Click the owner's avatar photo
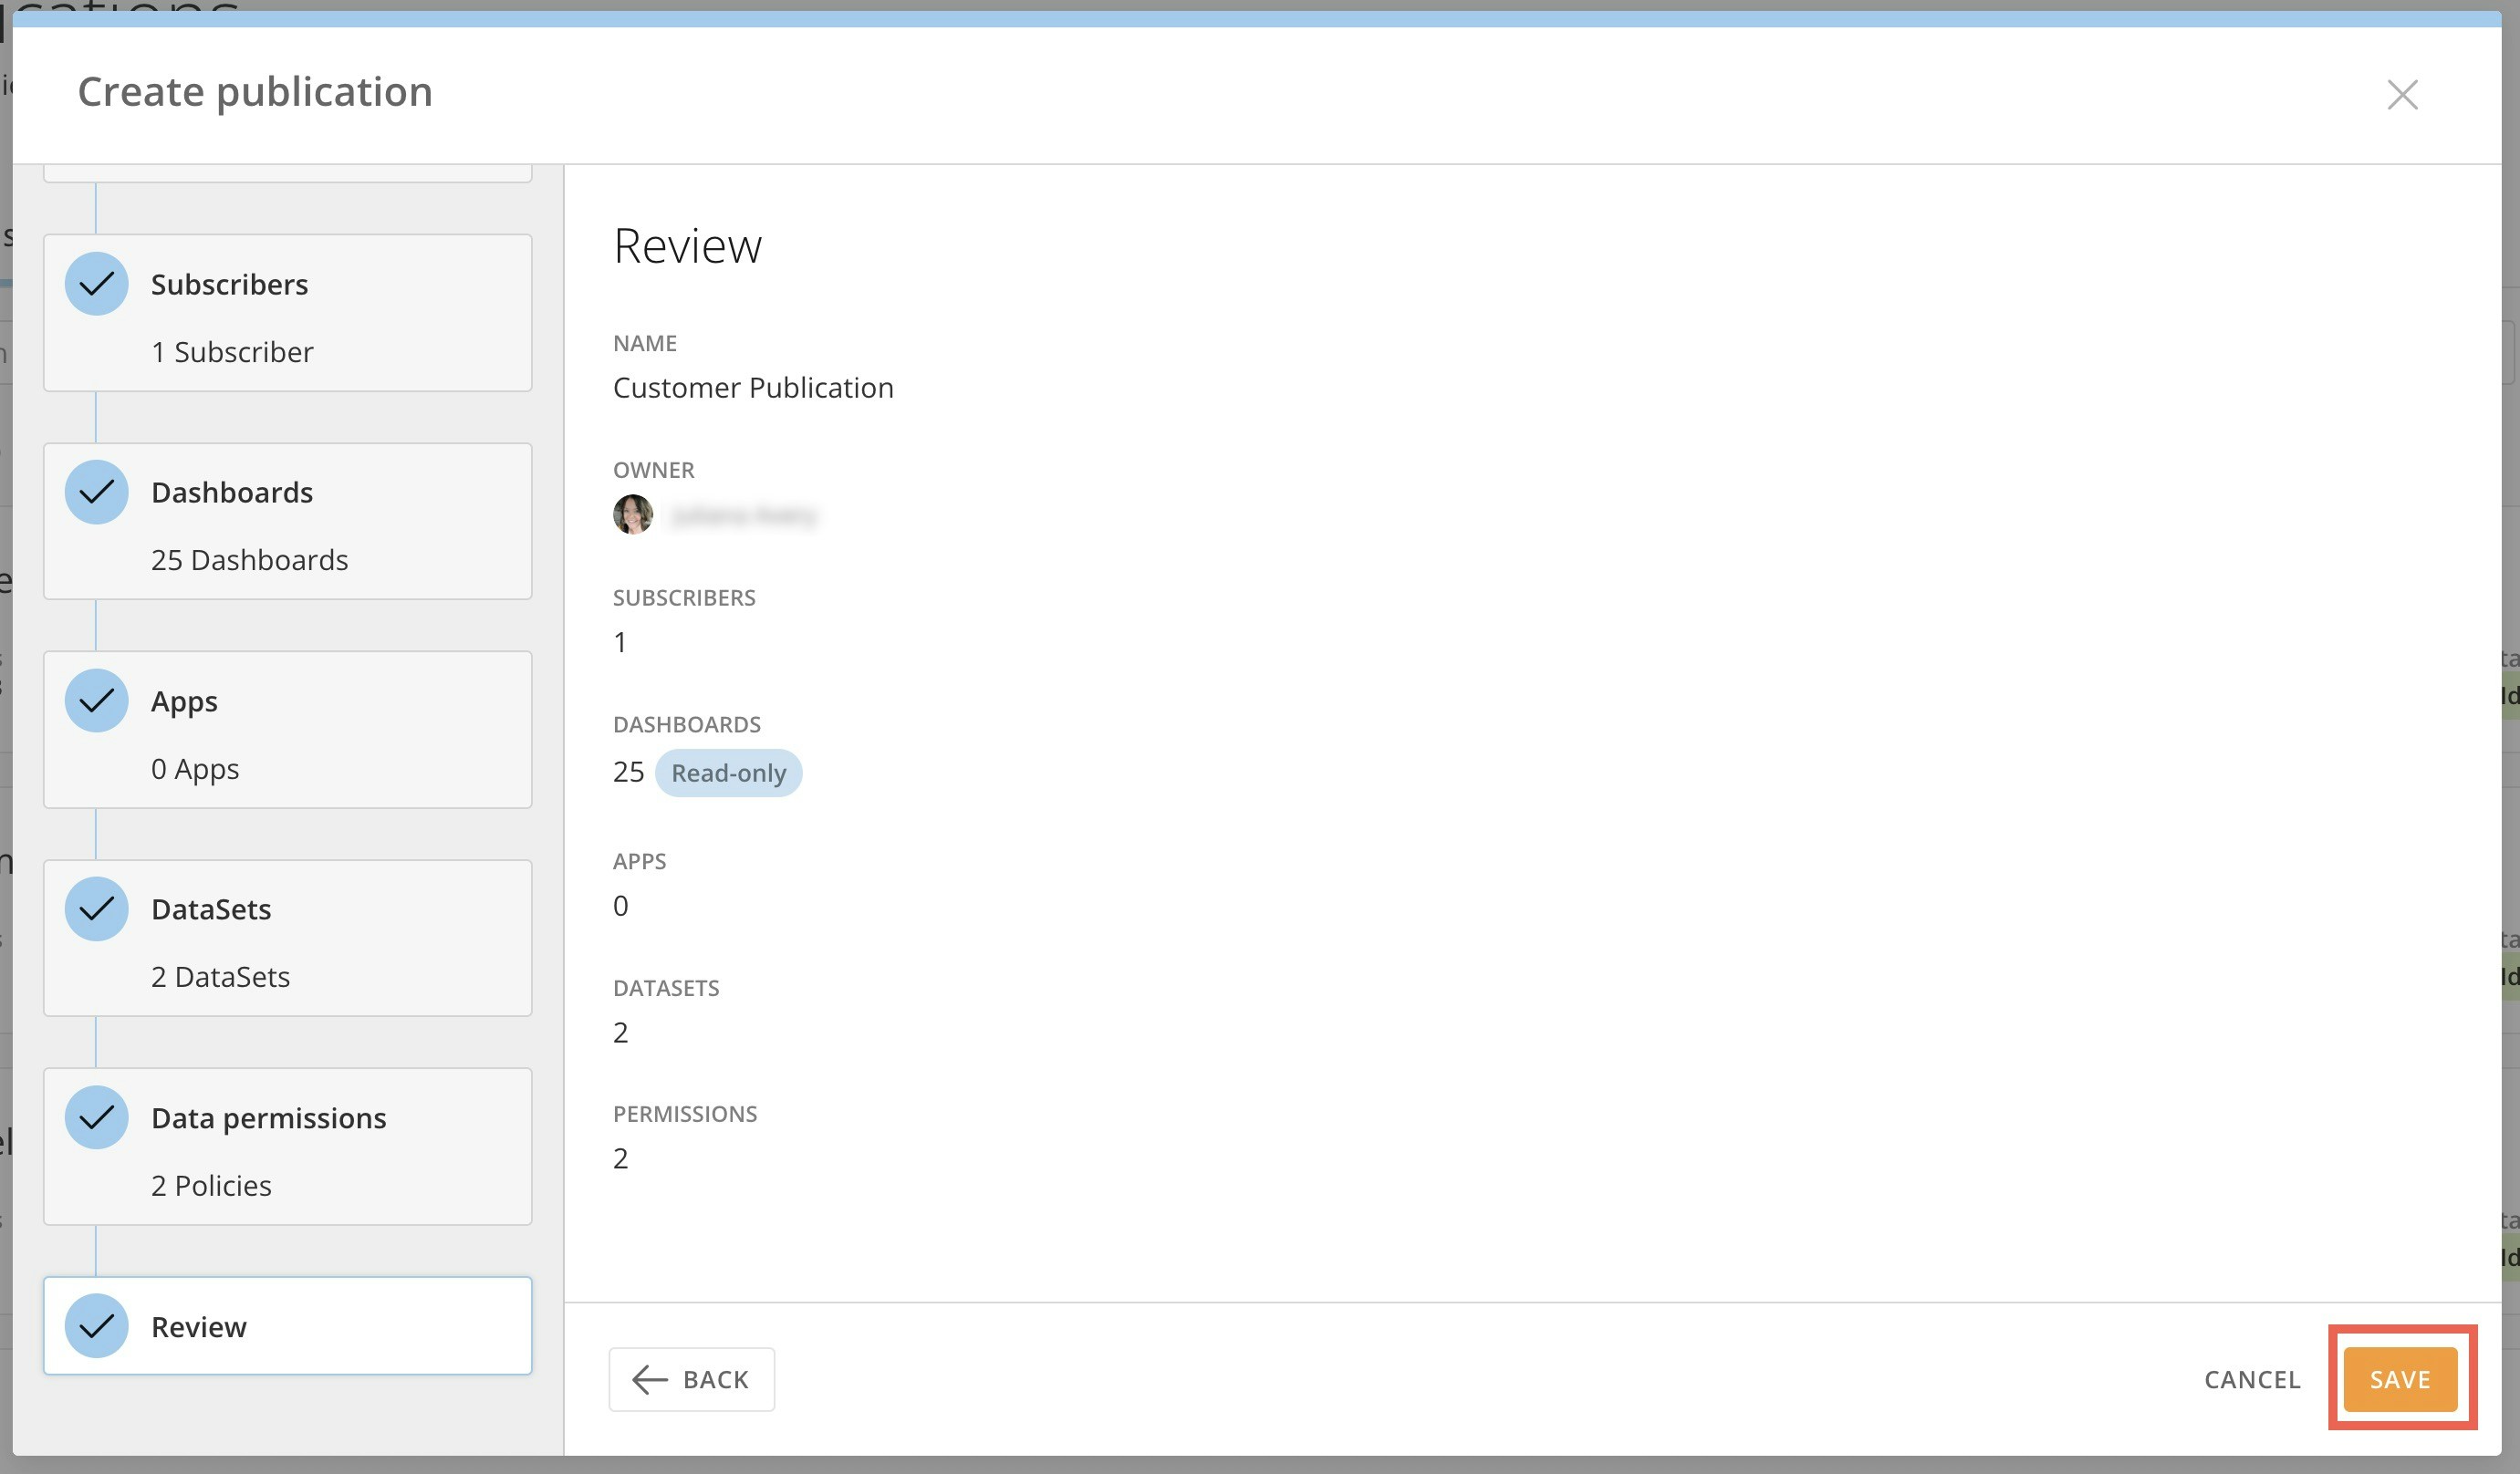The width and height of the screenshot is (2520, 1474). tap(633, 515)
